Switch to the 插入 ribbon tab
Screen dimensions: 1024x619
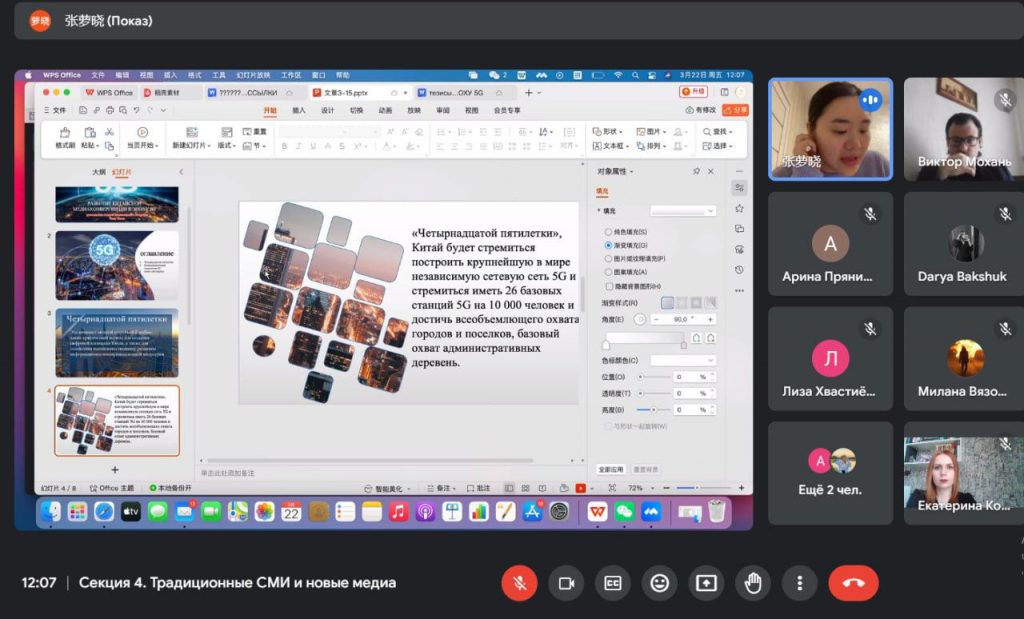[x=298, y=111]
